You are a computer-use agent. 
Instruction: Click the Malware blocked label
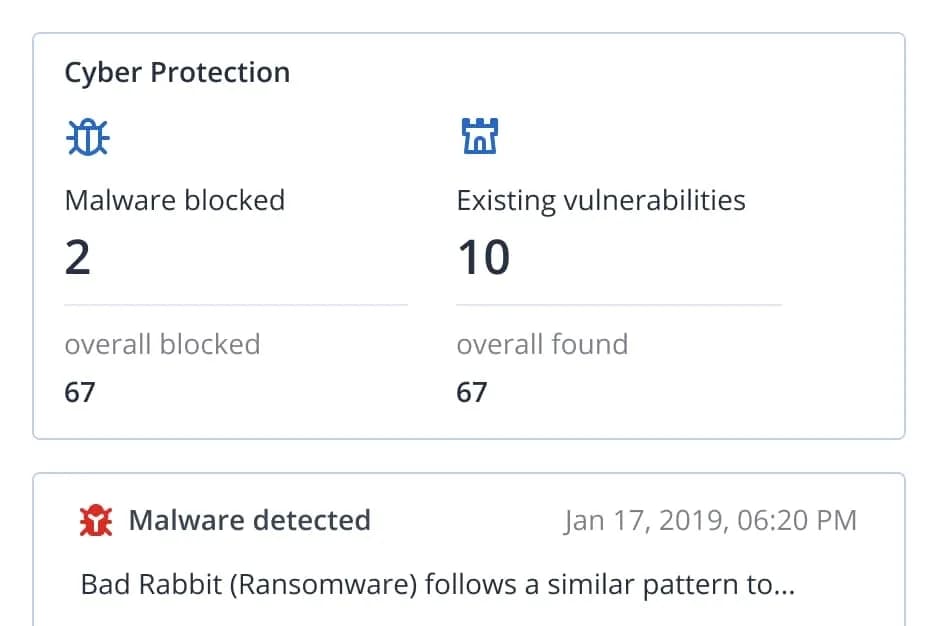click(175, 200)
